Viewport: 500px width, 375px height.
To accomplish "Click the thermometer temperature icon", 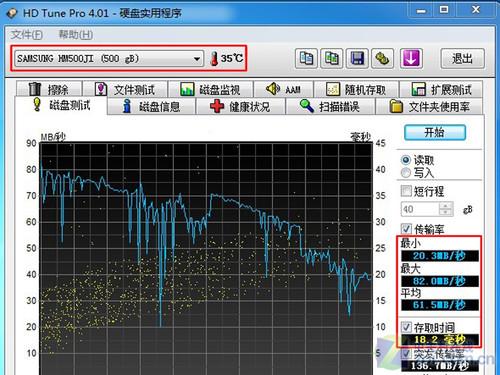I will (214, 58).
